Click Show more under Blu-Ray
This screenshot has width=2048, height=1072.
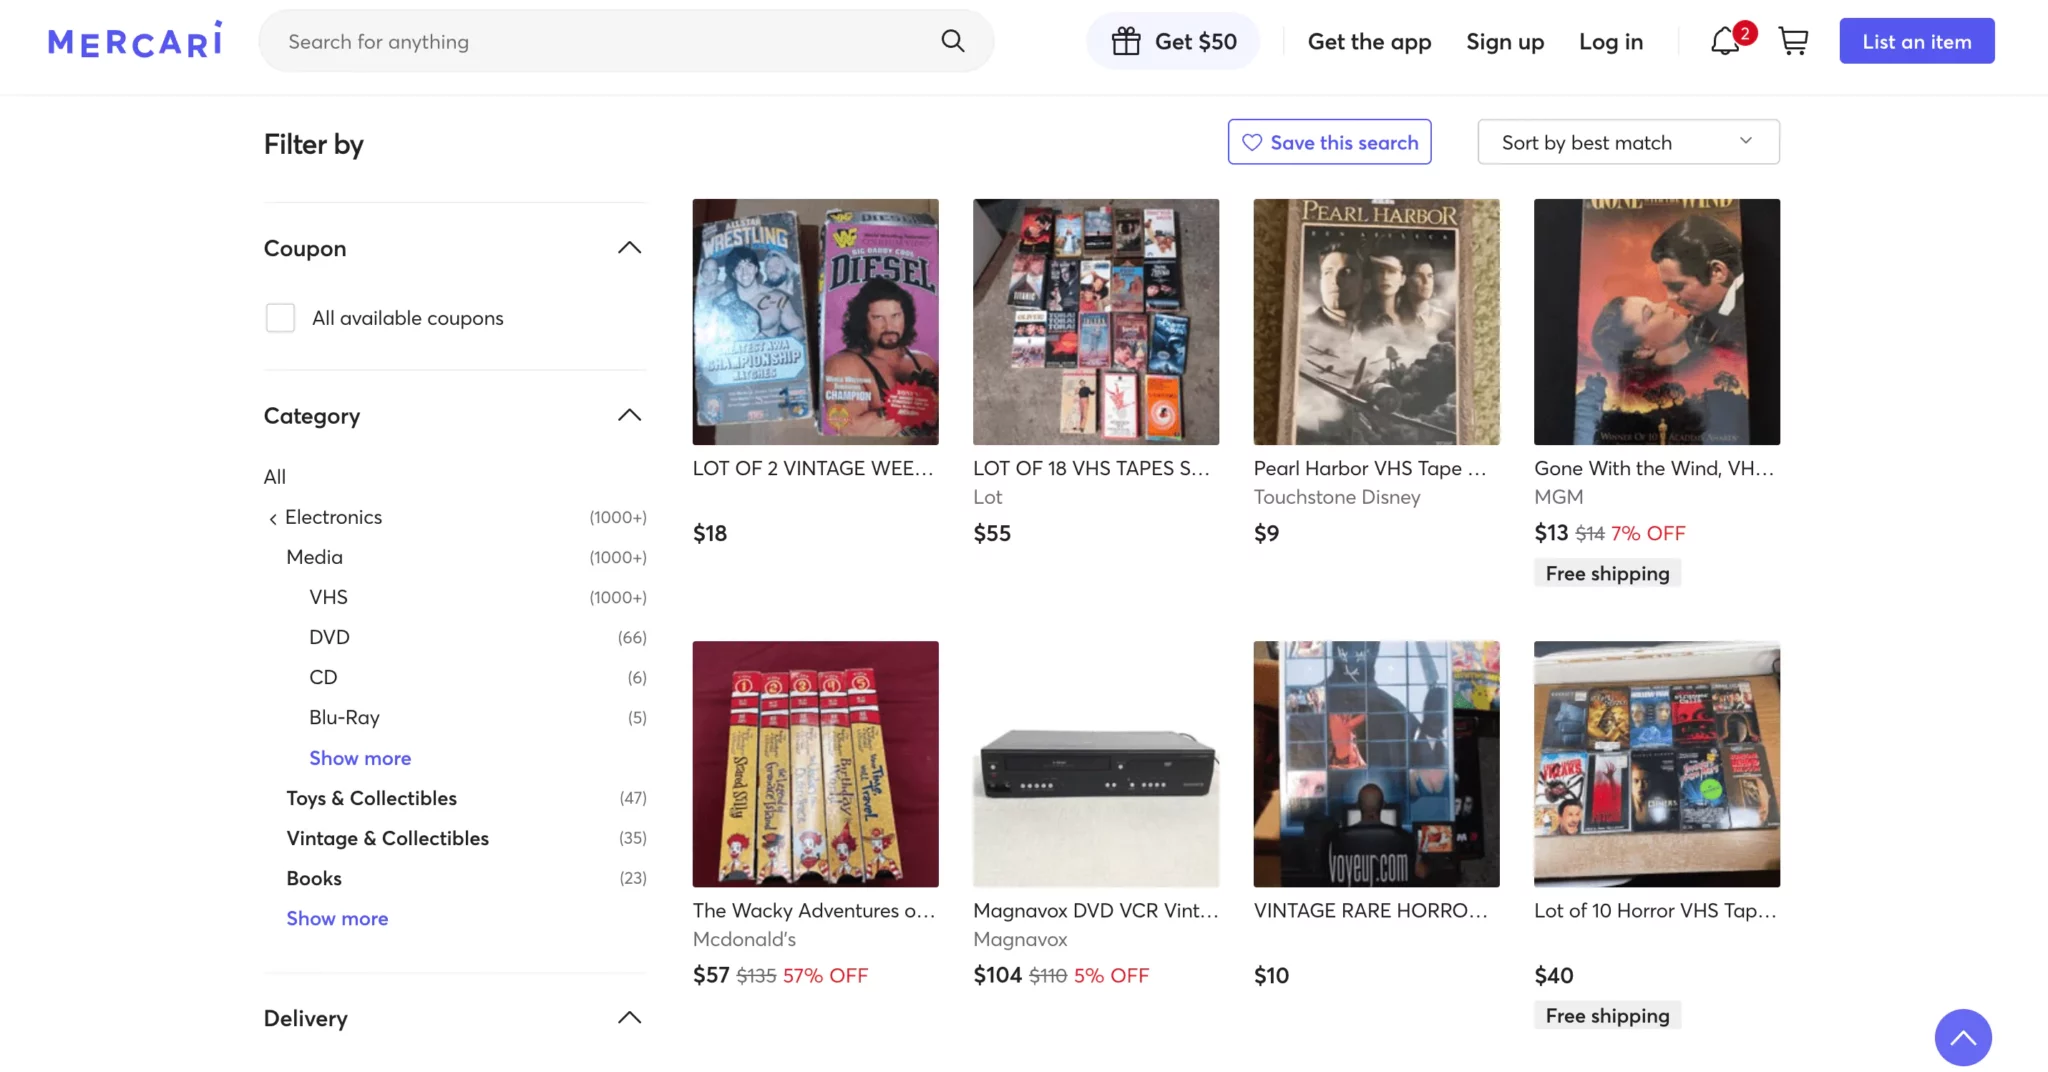[360, 758]
